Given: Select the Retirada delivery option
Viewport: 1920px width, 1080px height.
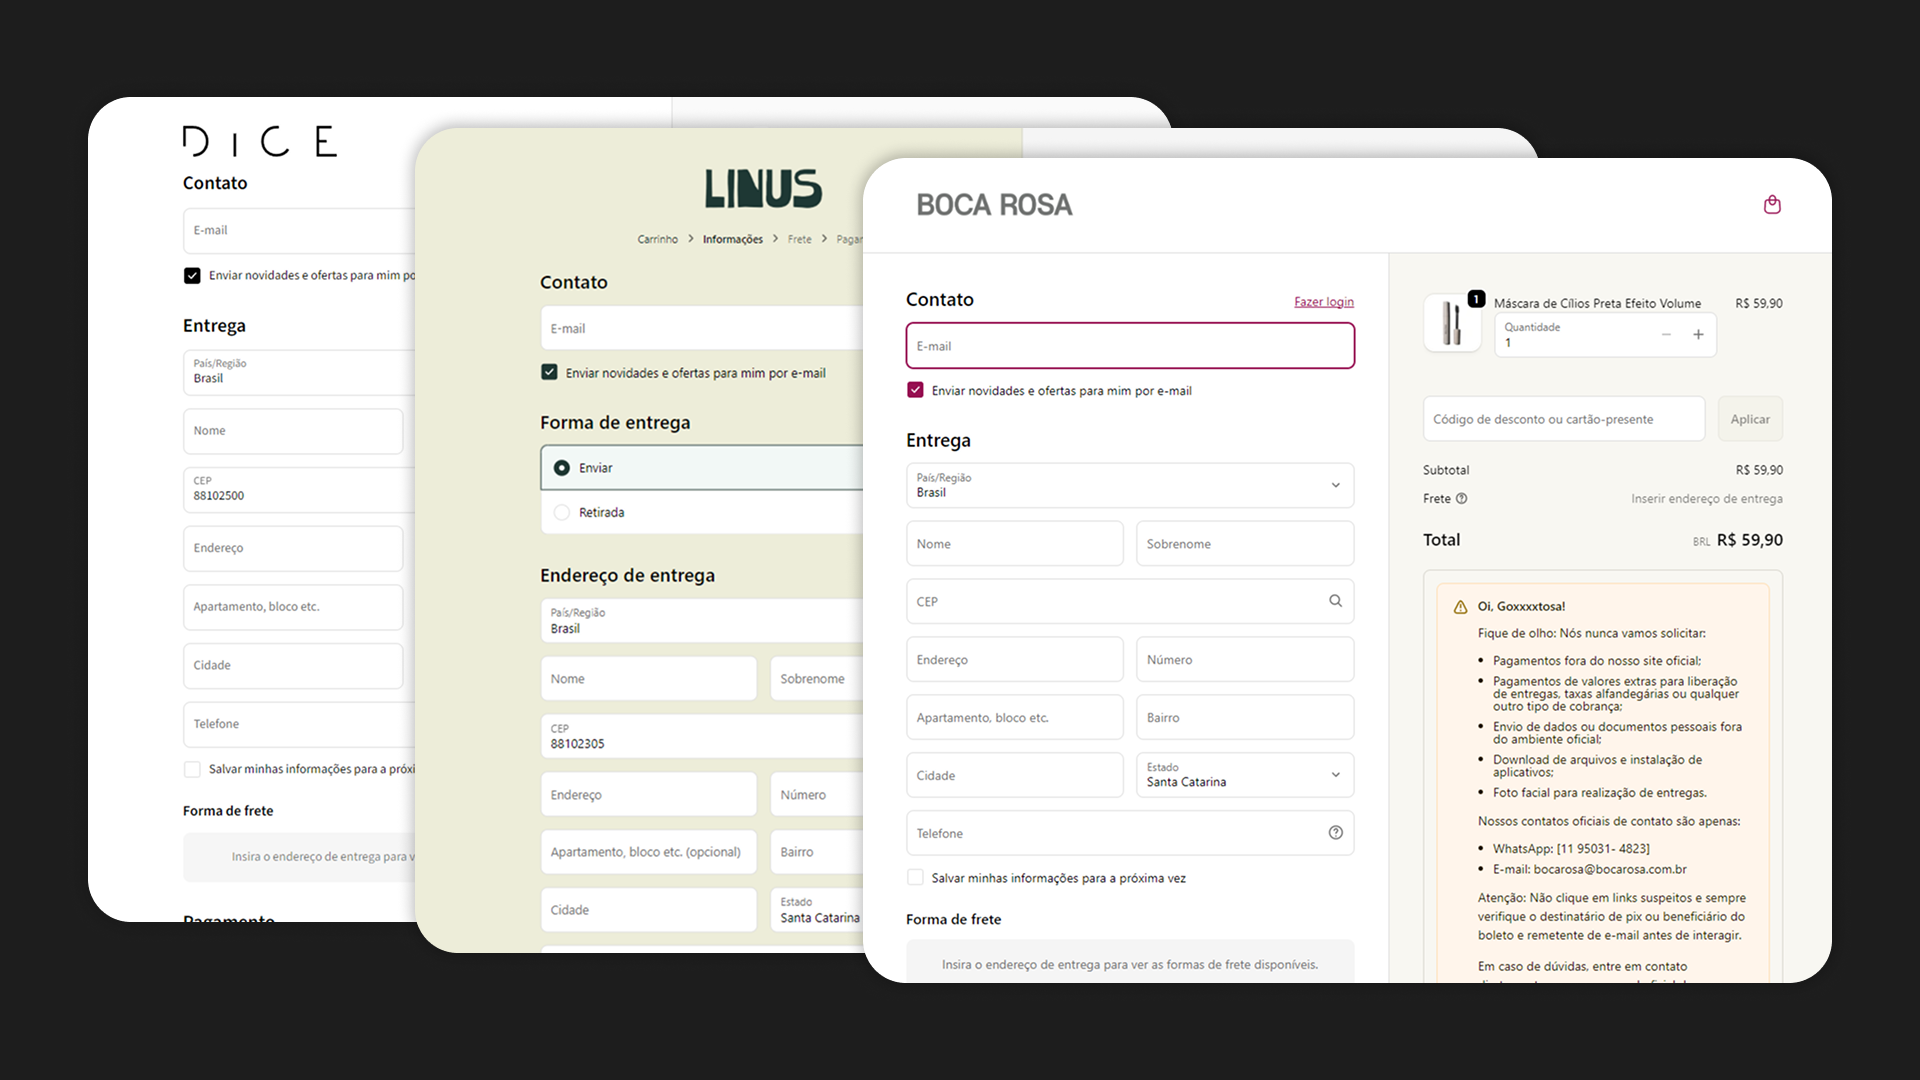Looking at the screenshot, I should click(562, 512).
